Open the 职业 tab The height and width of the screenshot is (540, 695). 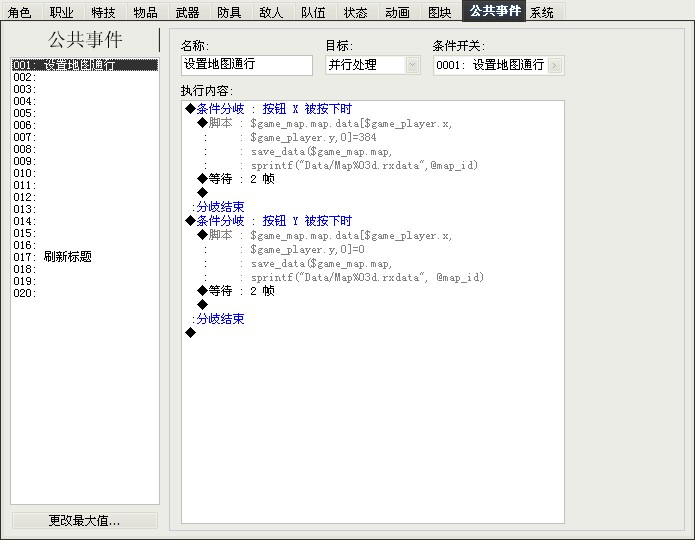[x=62, y=12]
